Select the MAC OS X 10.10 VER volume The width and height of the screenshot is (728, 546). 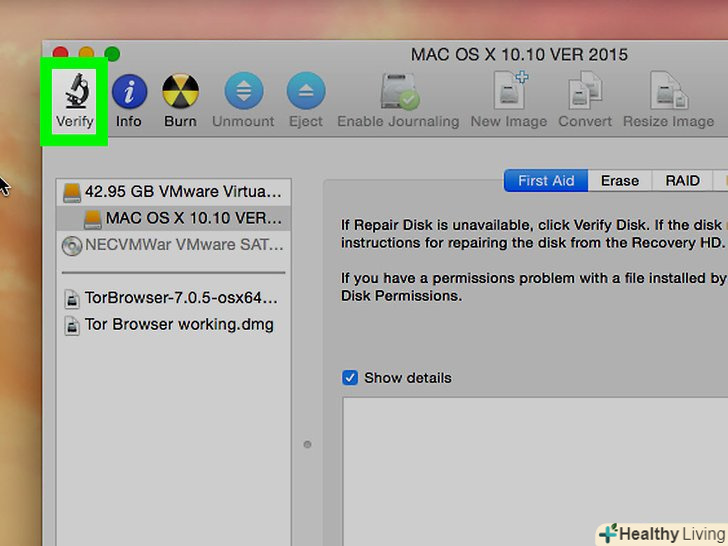click(174, 218)
